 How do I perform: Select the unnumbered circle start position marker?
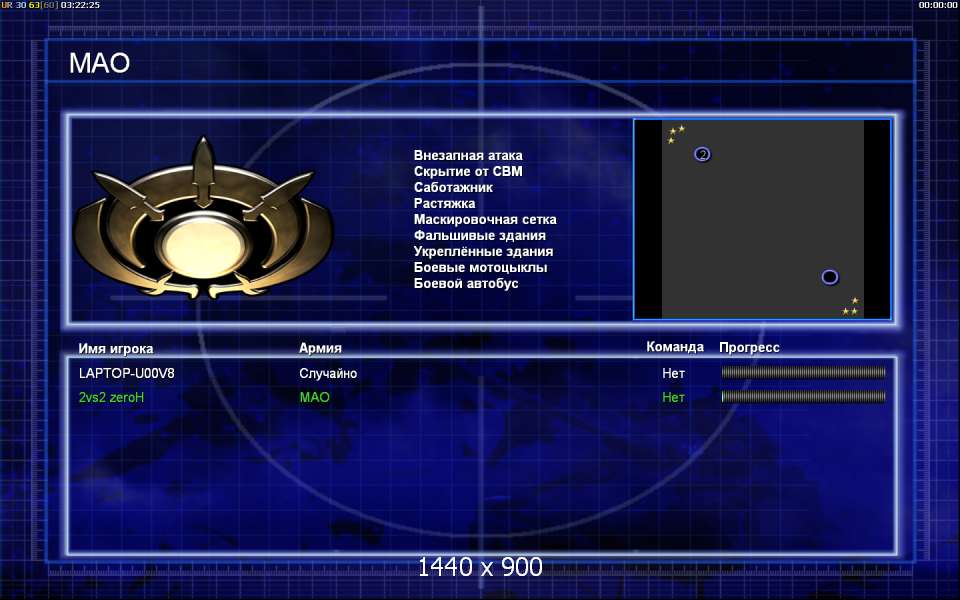(x=830, y=277)
